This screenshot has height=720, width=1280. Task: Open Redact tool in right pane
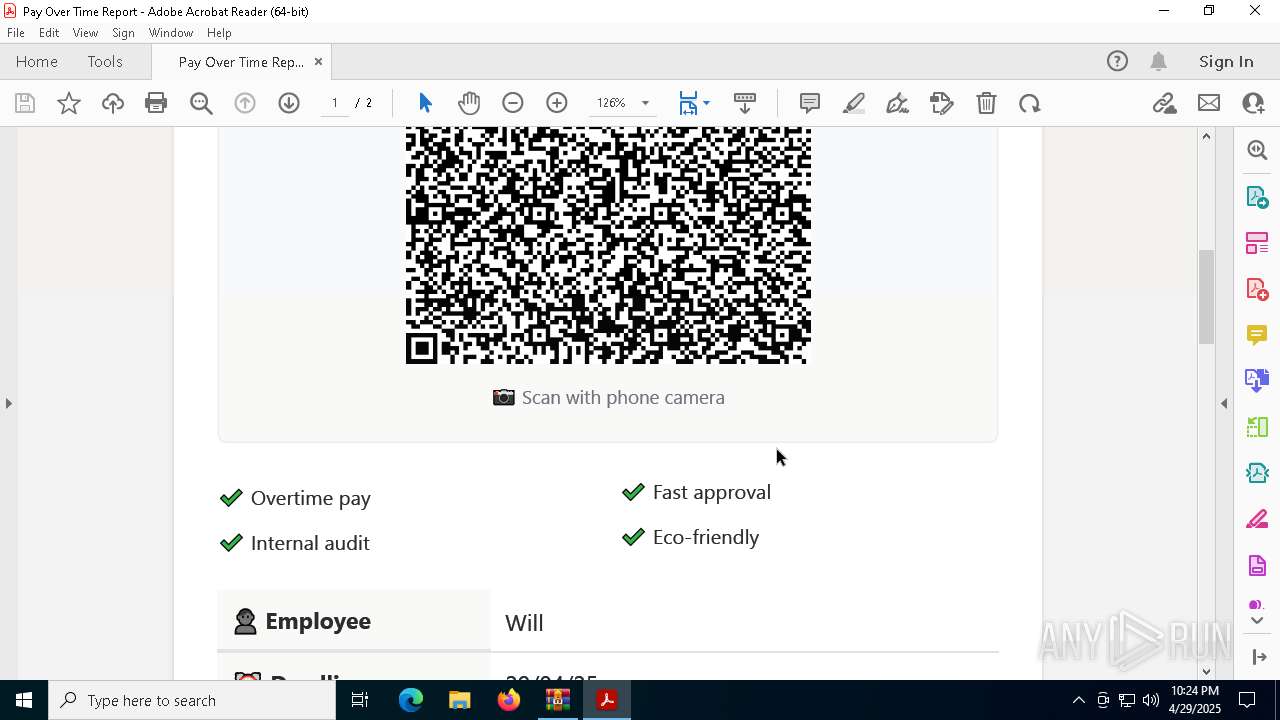pyautogui.click(x=1257, y=520)
